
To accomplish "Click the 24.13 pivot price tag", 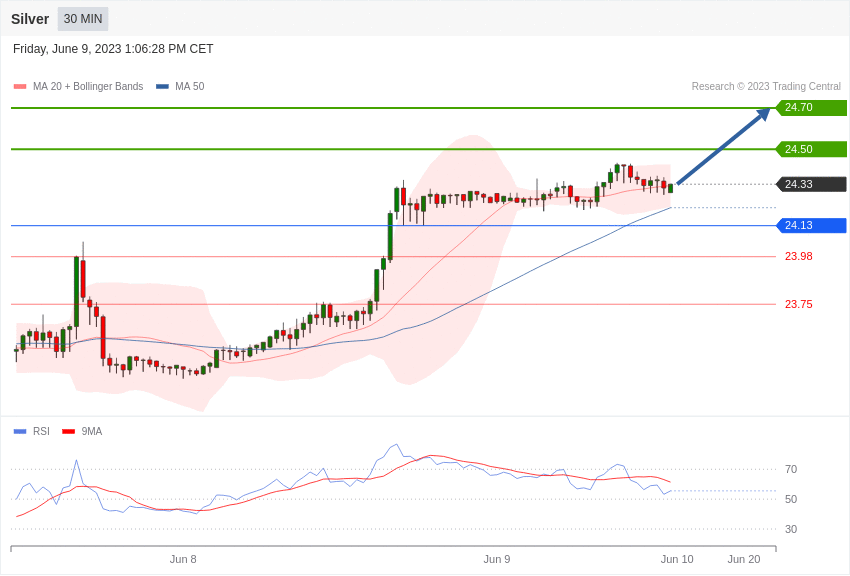I will pyautogui.click(x=811, y=225).
